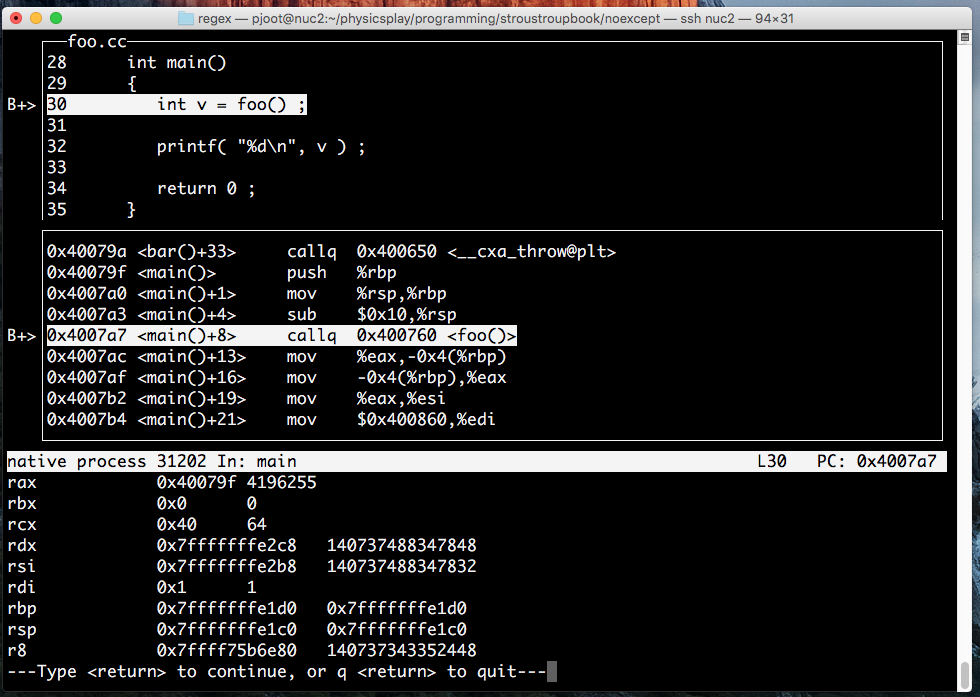Click the B+> breakpoint marker beside line 30
Screen dimensions: 980x697
pyautogui.click(x=22, y=105)
